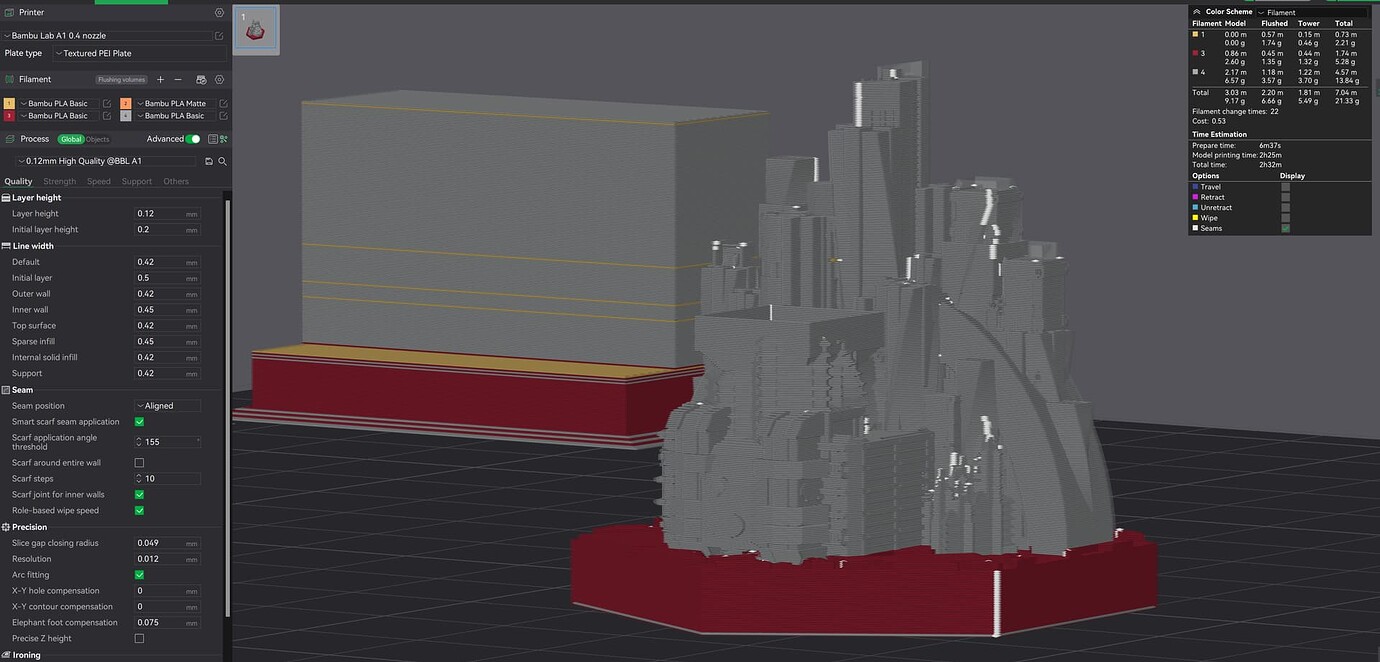Uncheck Scarf joint for inner walls

(139, 495)
